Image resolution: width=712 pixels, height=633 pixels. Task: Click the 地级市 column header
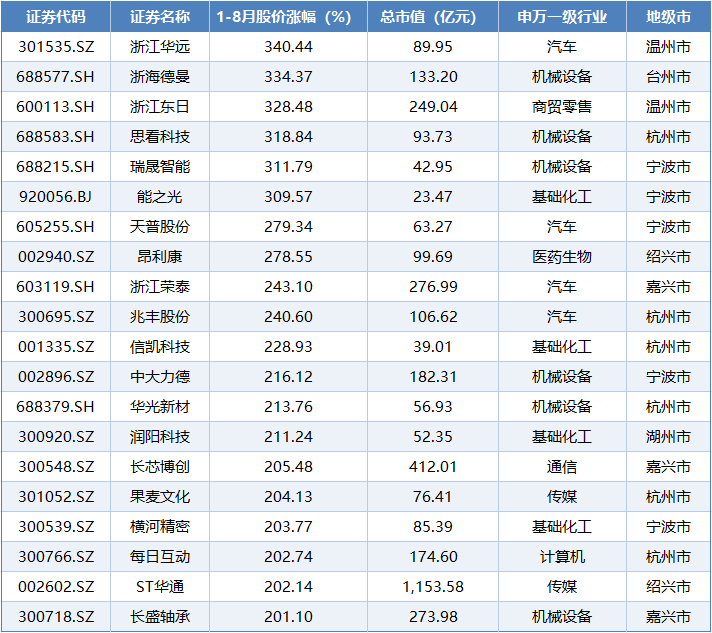pos(668,17)
